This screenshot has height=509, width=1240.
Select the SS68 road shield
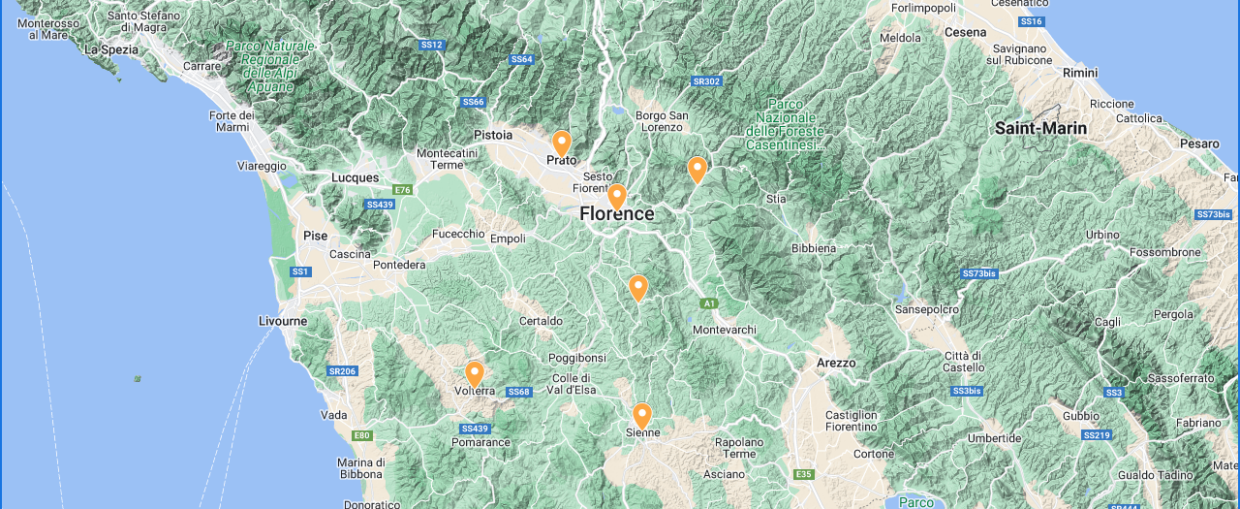click(518, 391)
